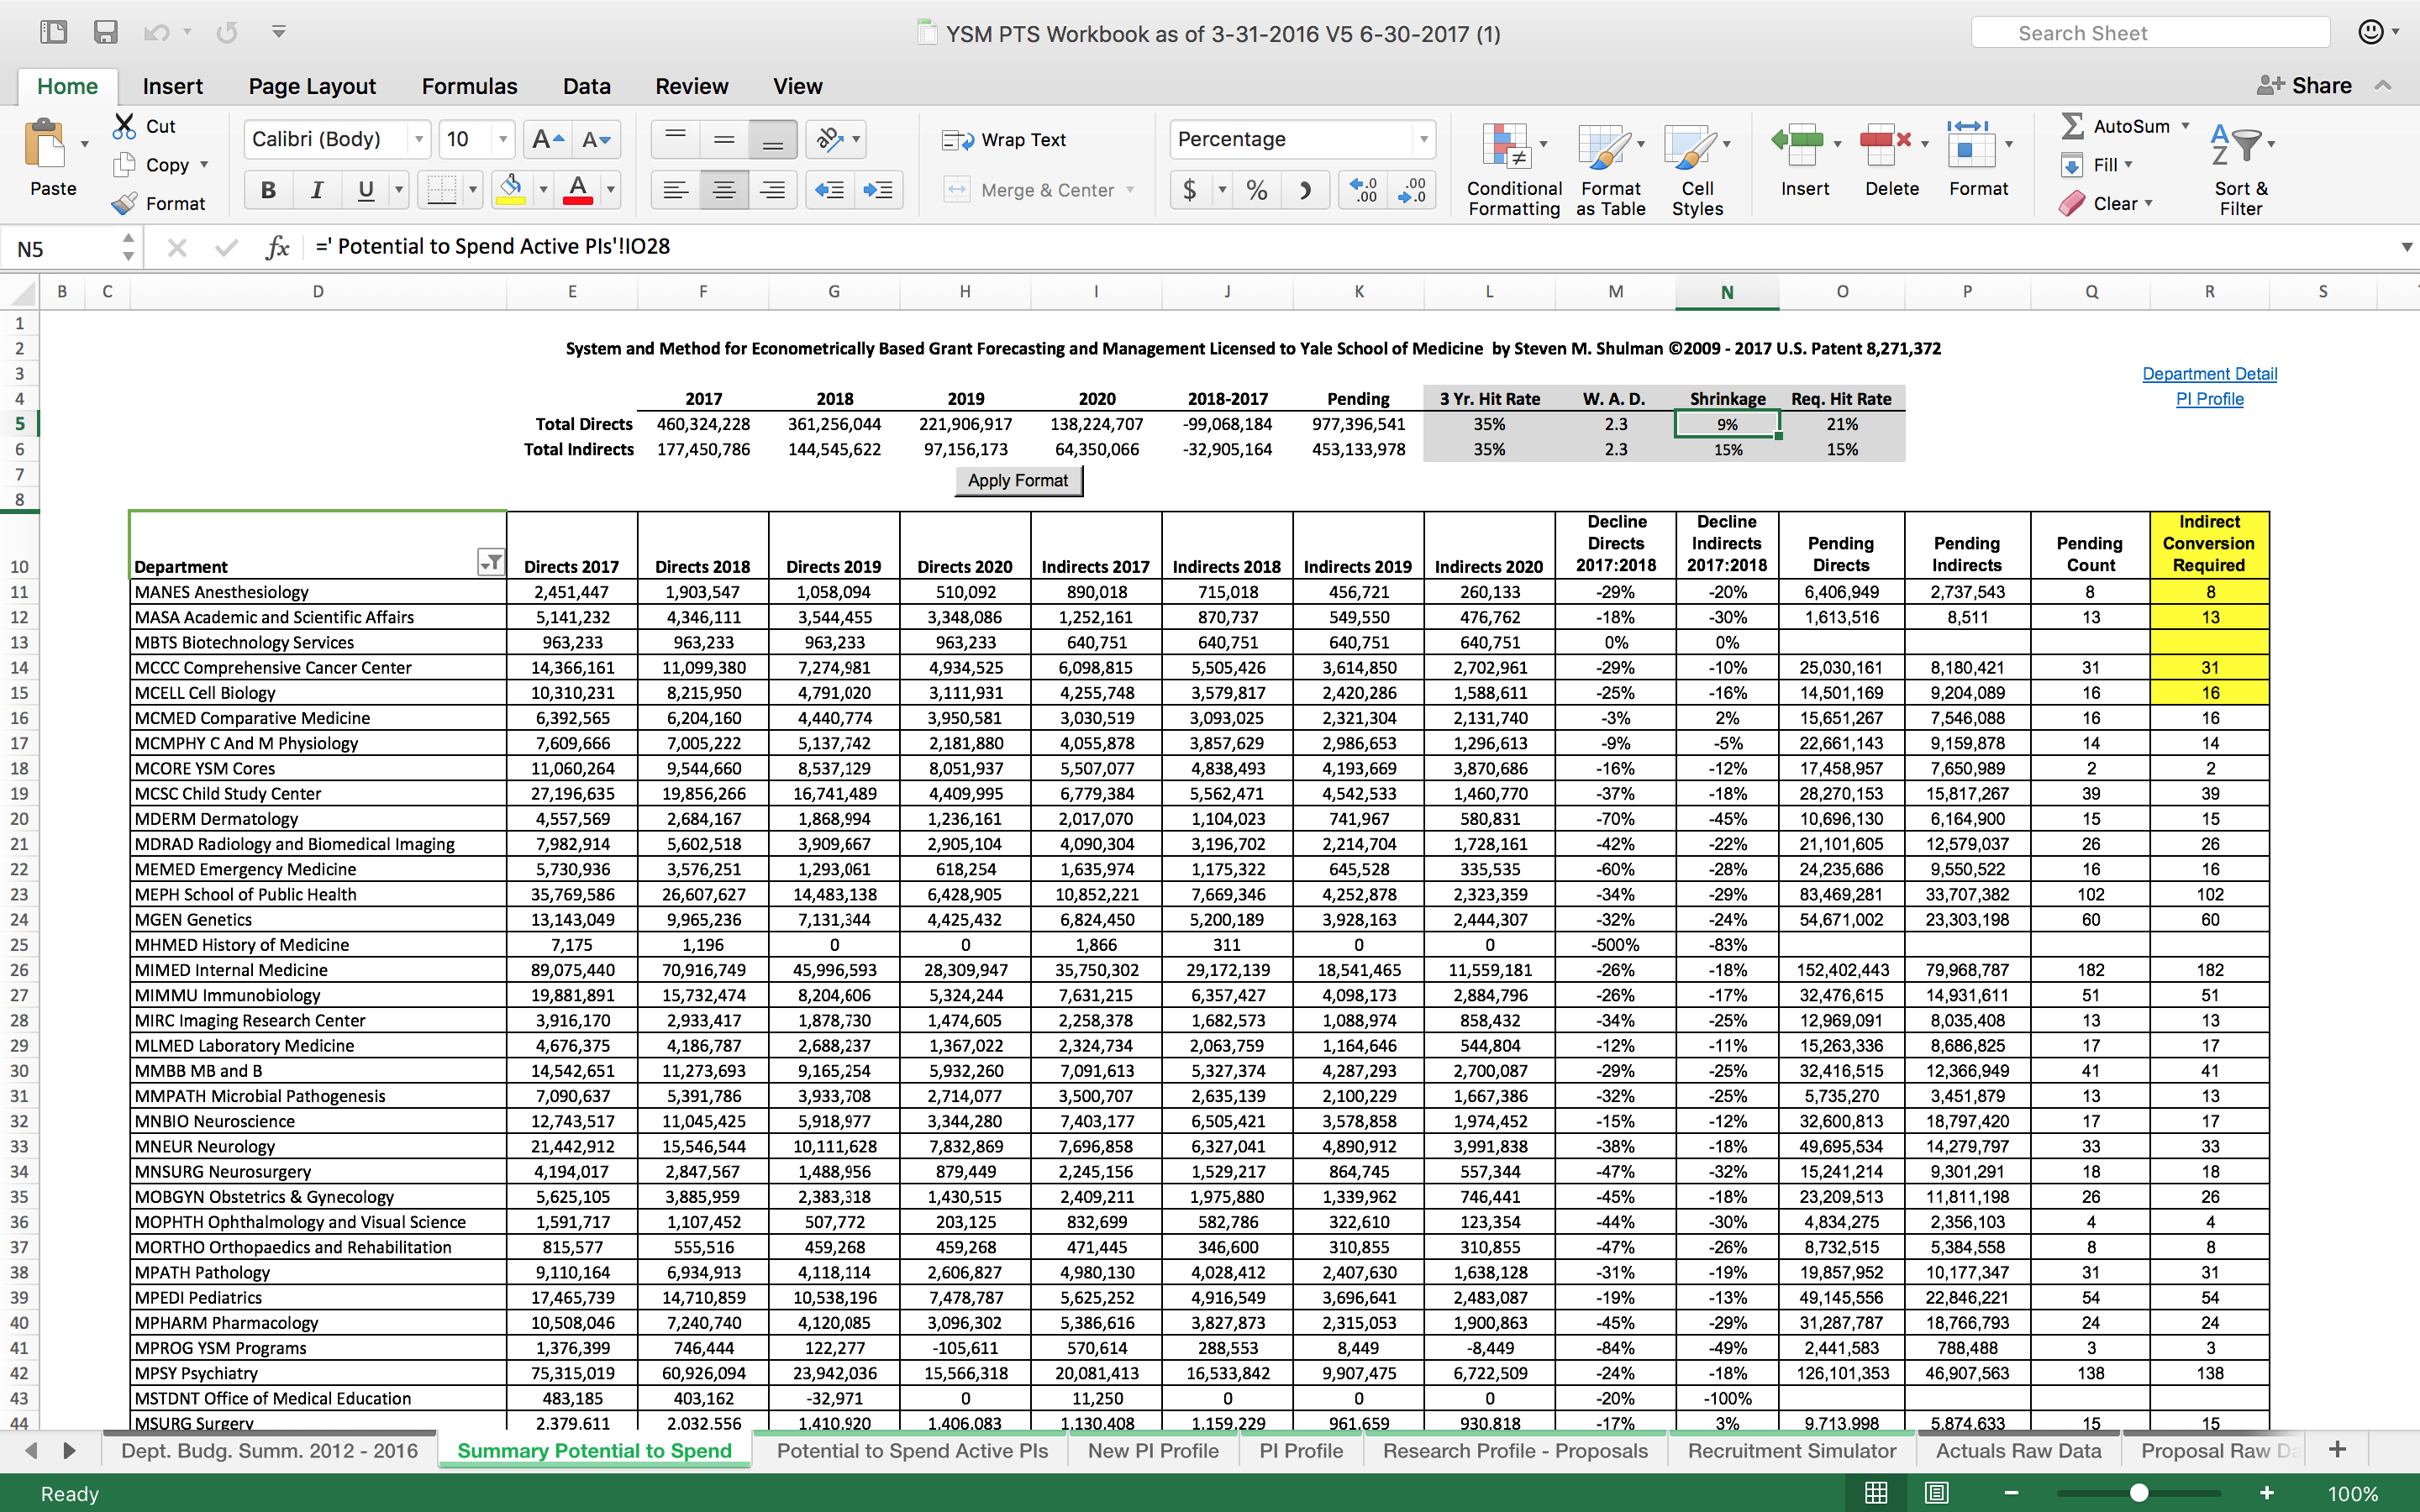Click the zoom slider handle

click(2139, 1493)
